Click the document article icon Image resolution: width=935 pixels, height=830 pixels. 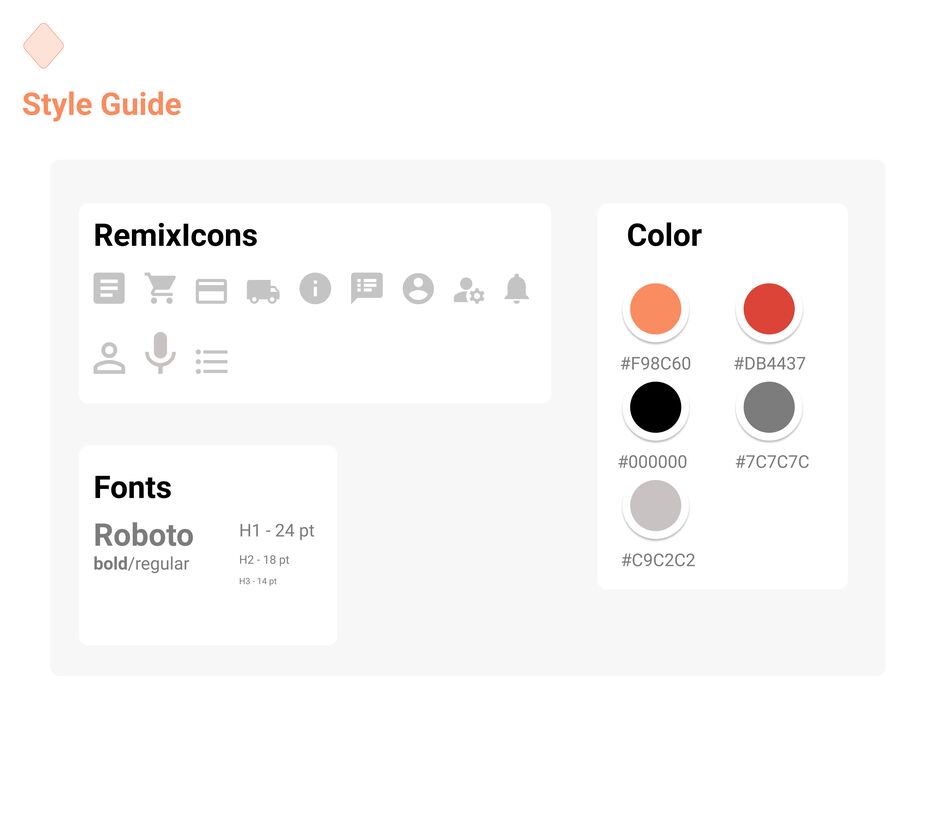point(109,289)
